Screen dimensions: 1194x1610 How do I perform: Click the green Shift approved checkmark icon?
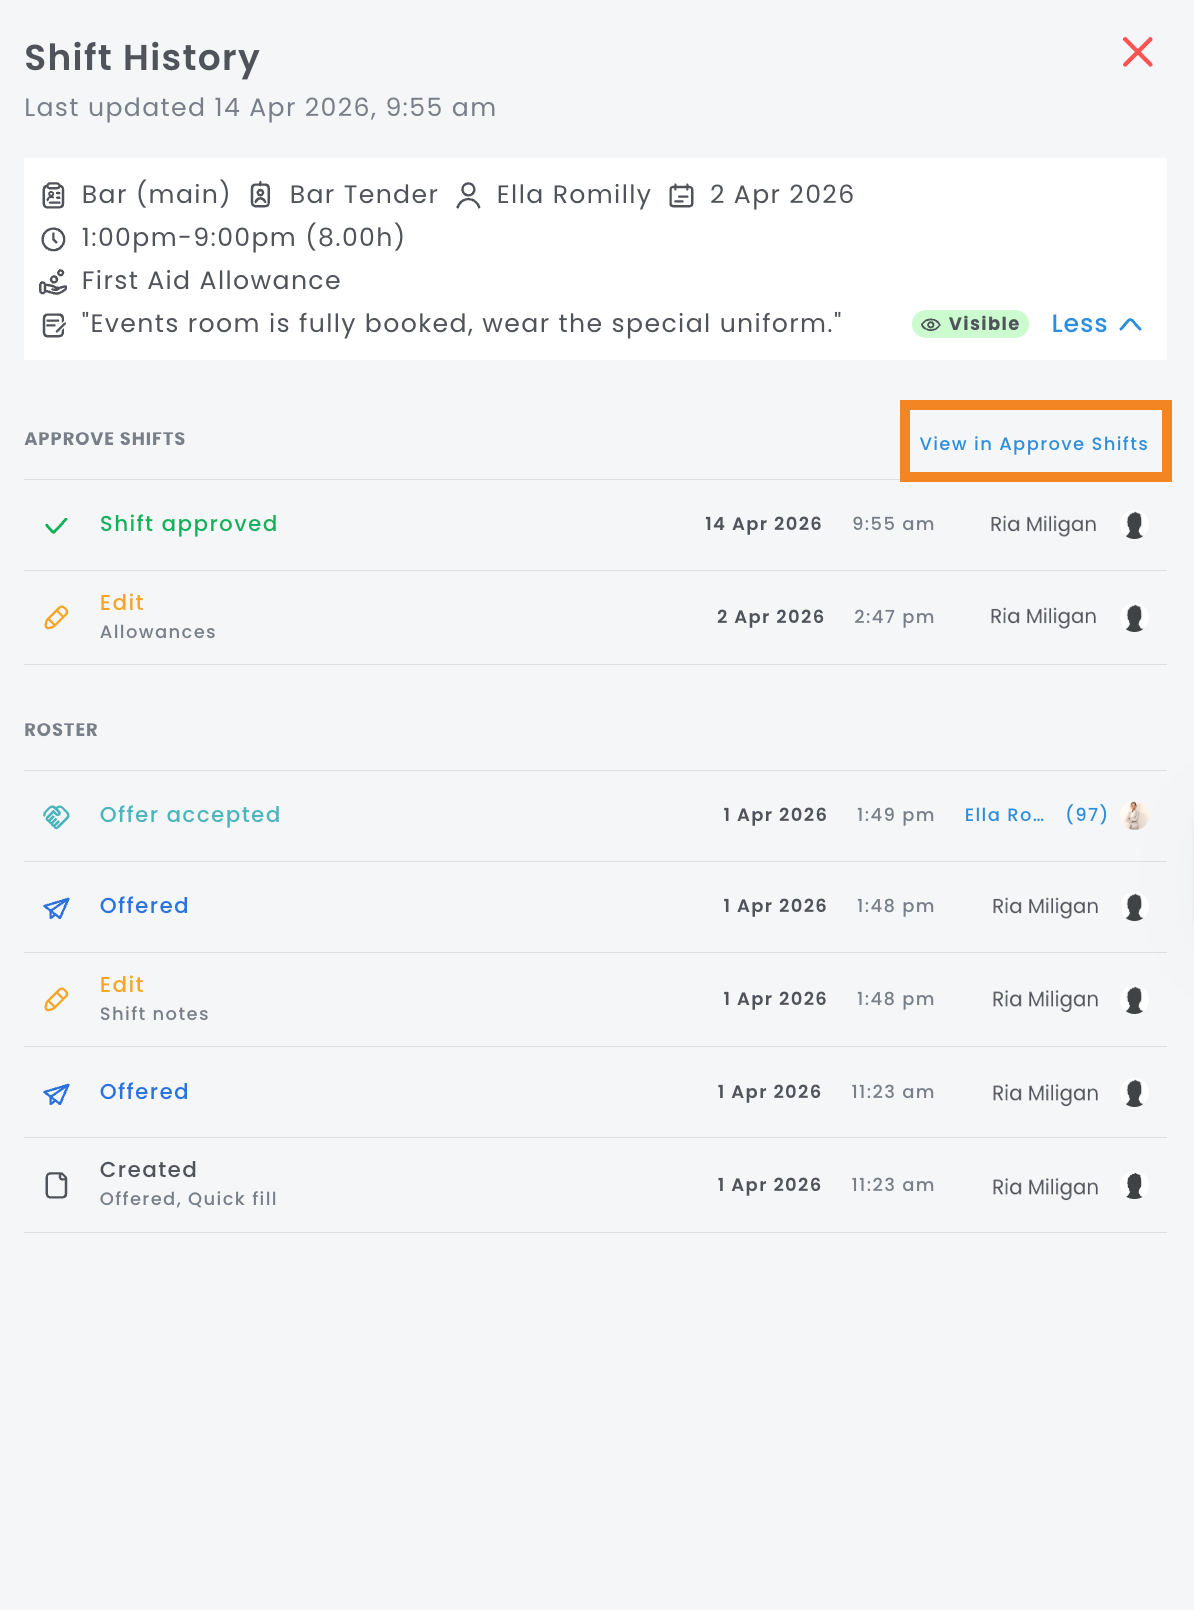coord(57,525)
